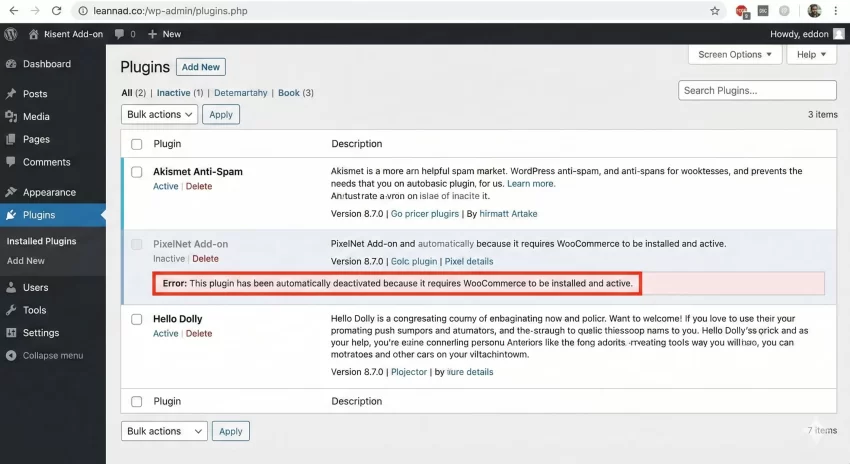
Task: Delete the PixelNet Add-on plugin
Action: pyautogui.click(x=205, y=259)
